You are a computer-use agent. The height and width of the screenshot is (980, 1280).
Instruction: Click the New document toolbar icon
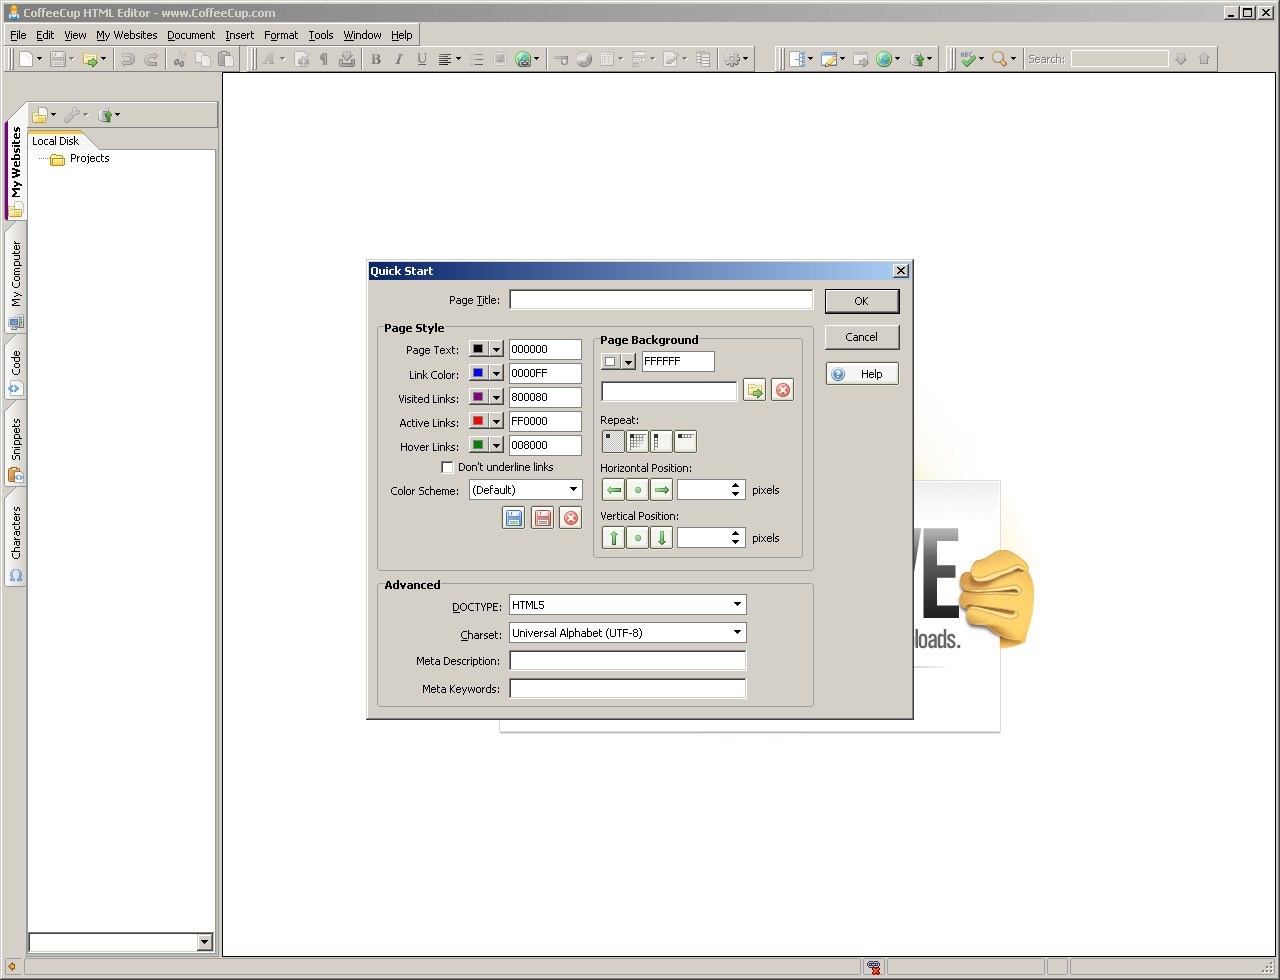27,59
